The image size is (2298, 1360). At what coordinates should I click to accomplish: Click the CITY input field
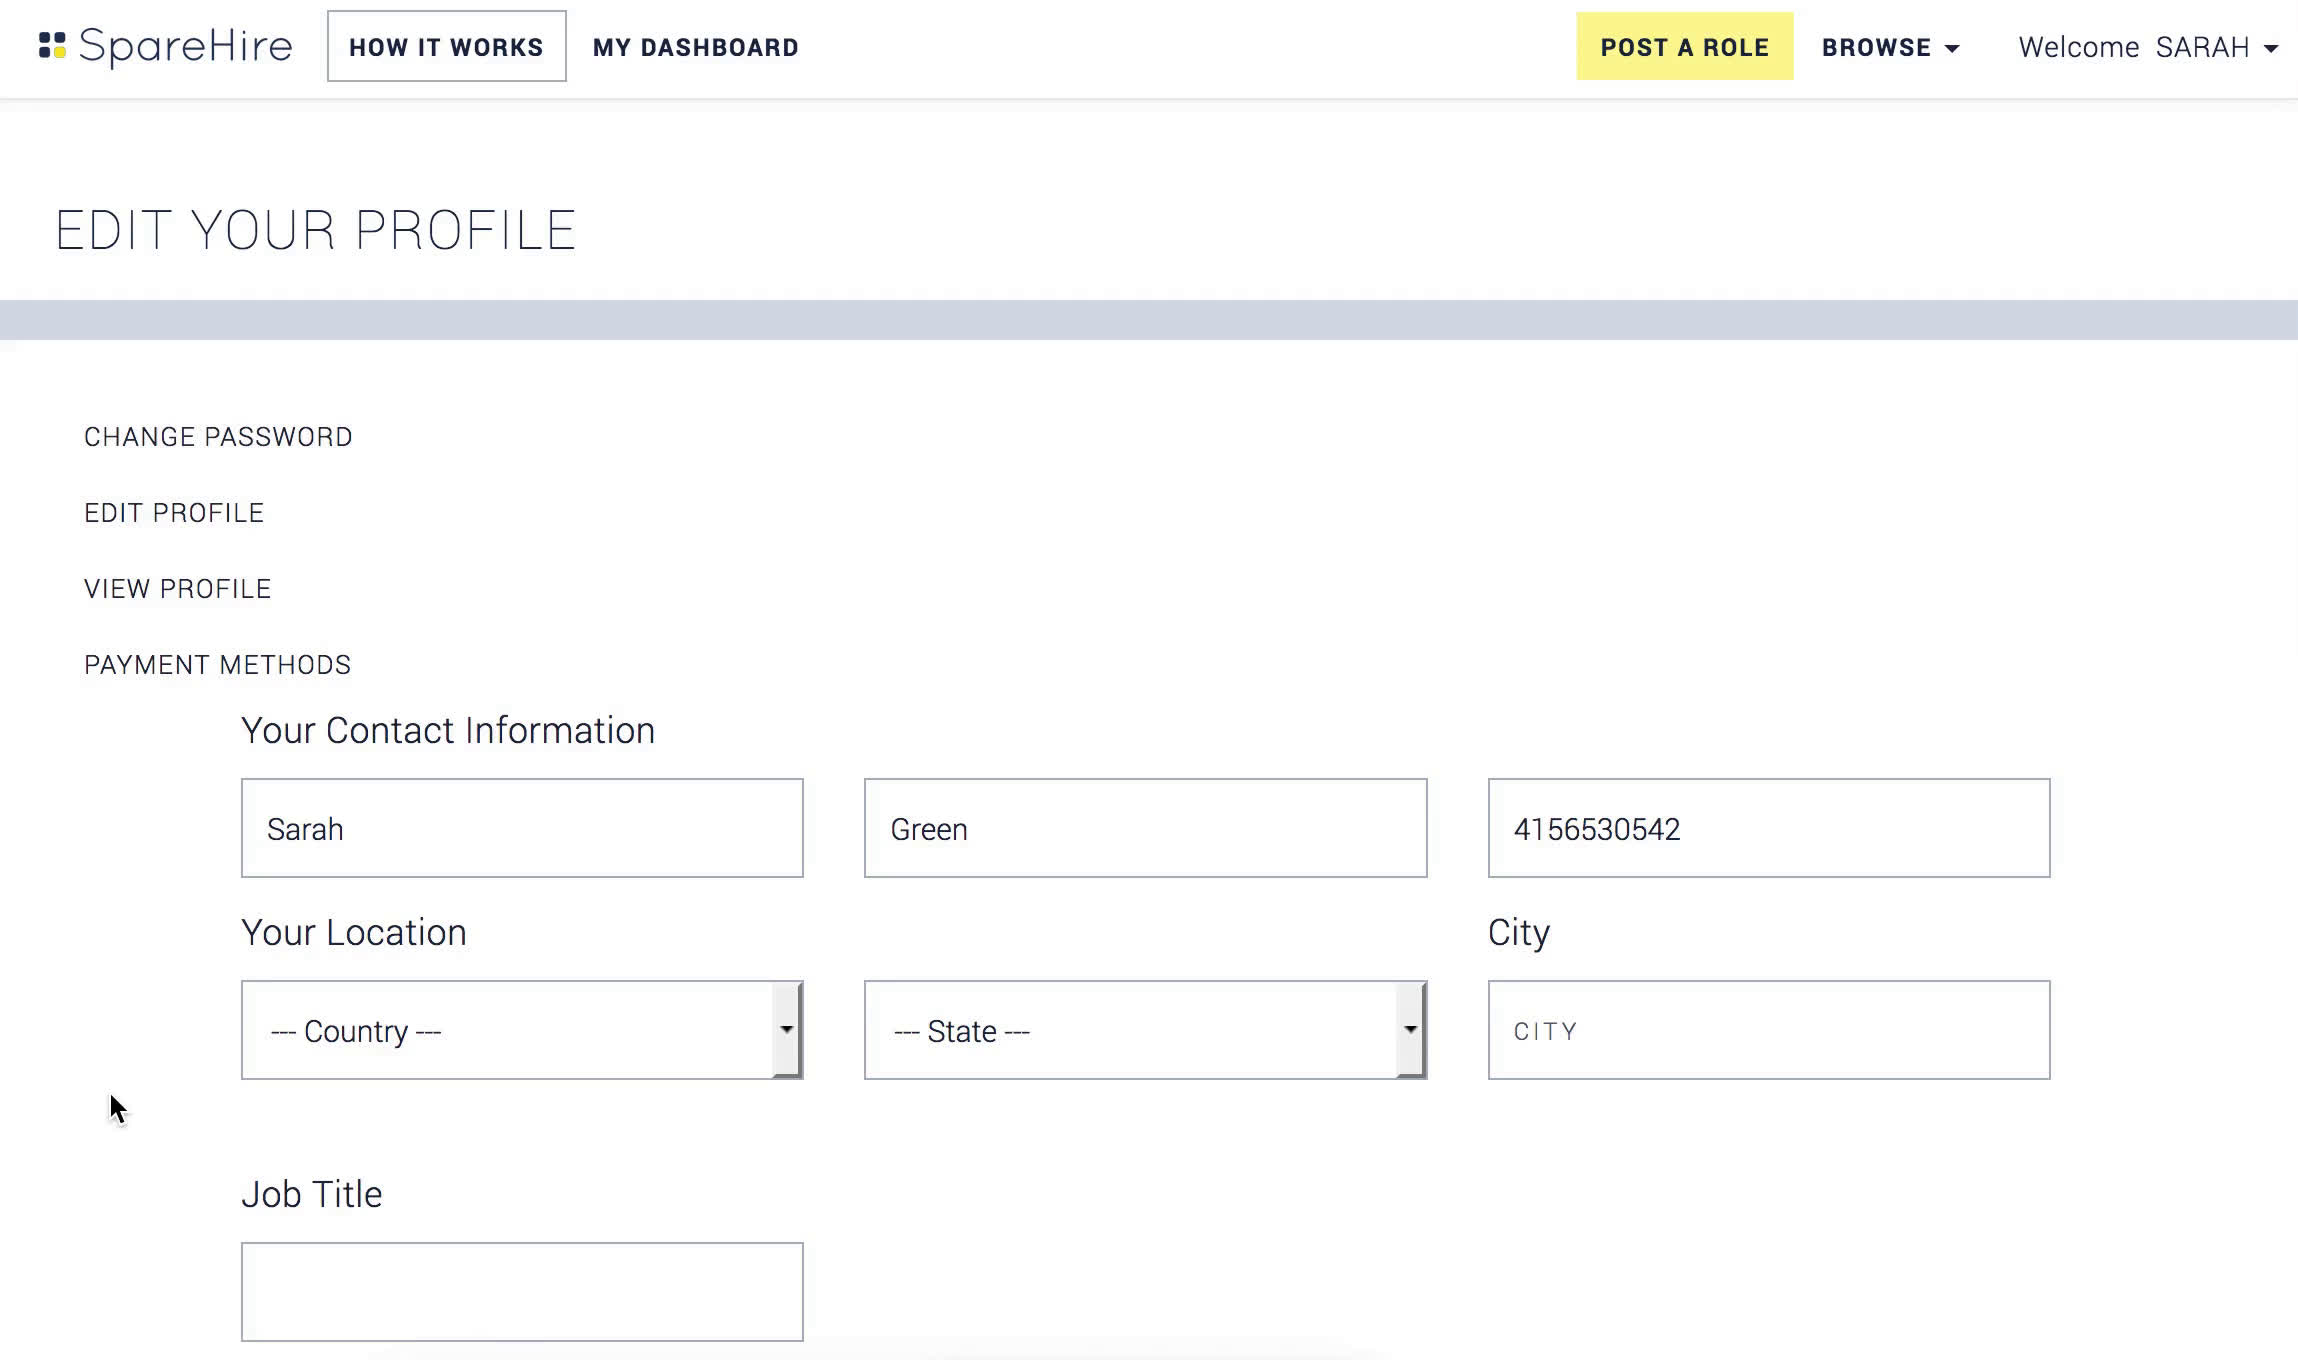[x=1769, y=1030]
